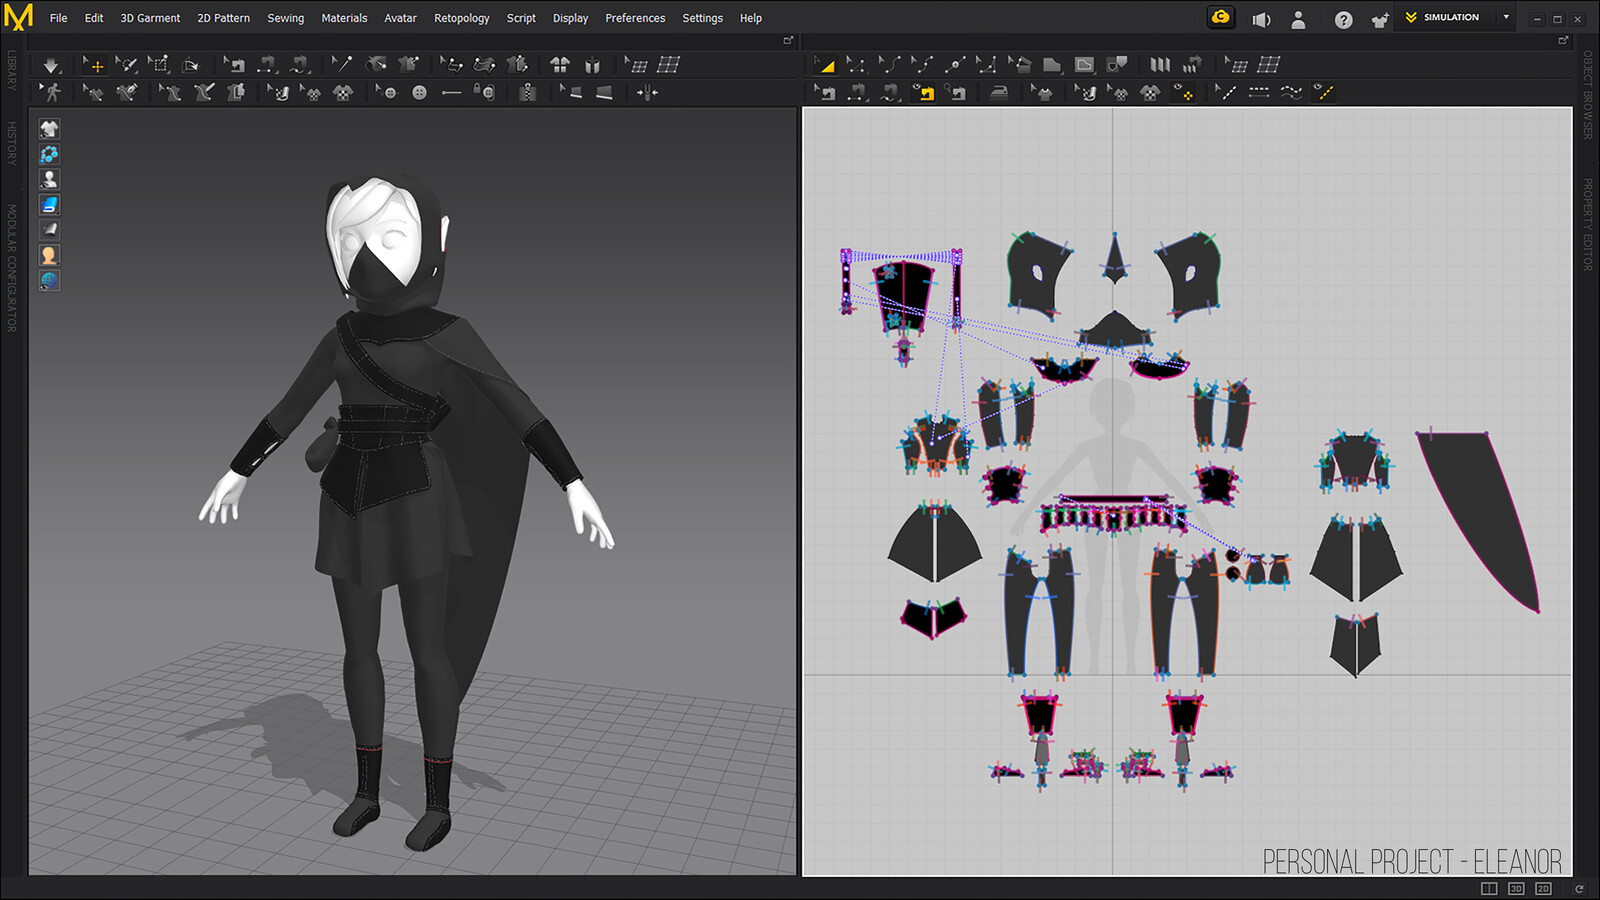Toggle avatar display icon in 3D viewport
1600x900 pixels.
pyautogui.click(x=49, y=179)
